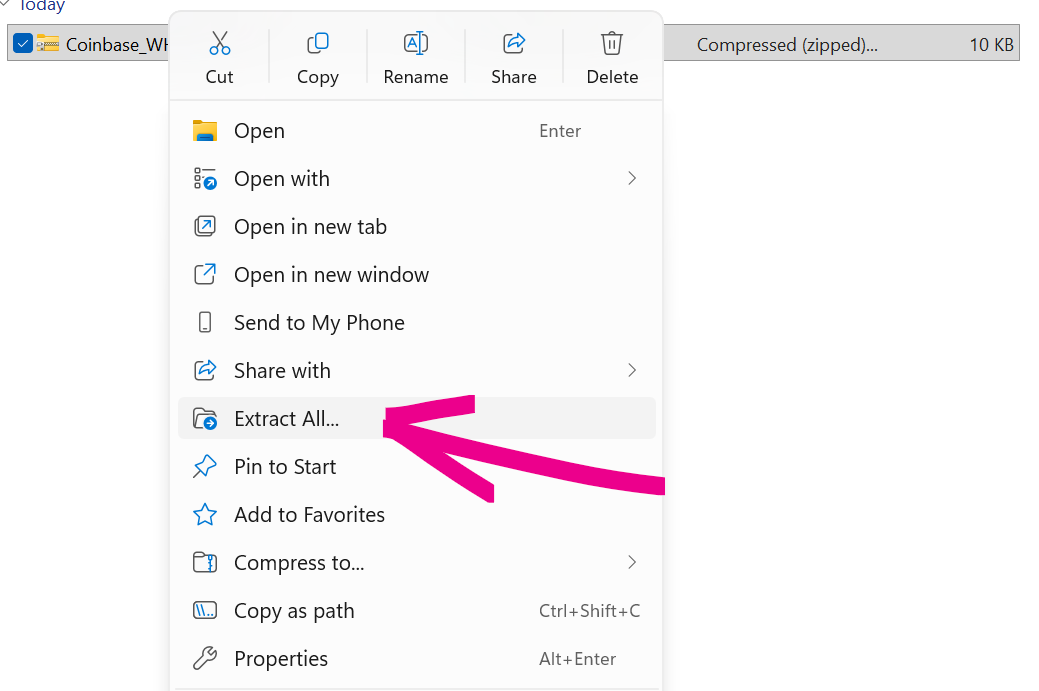1039x691 pixels.
Task: Expand the Open with submenu arrow
Action: [x=631, y=179]
